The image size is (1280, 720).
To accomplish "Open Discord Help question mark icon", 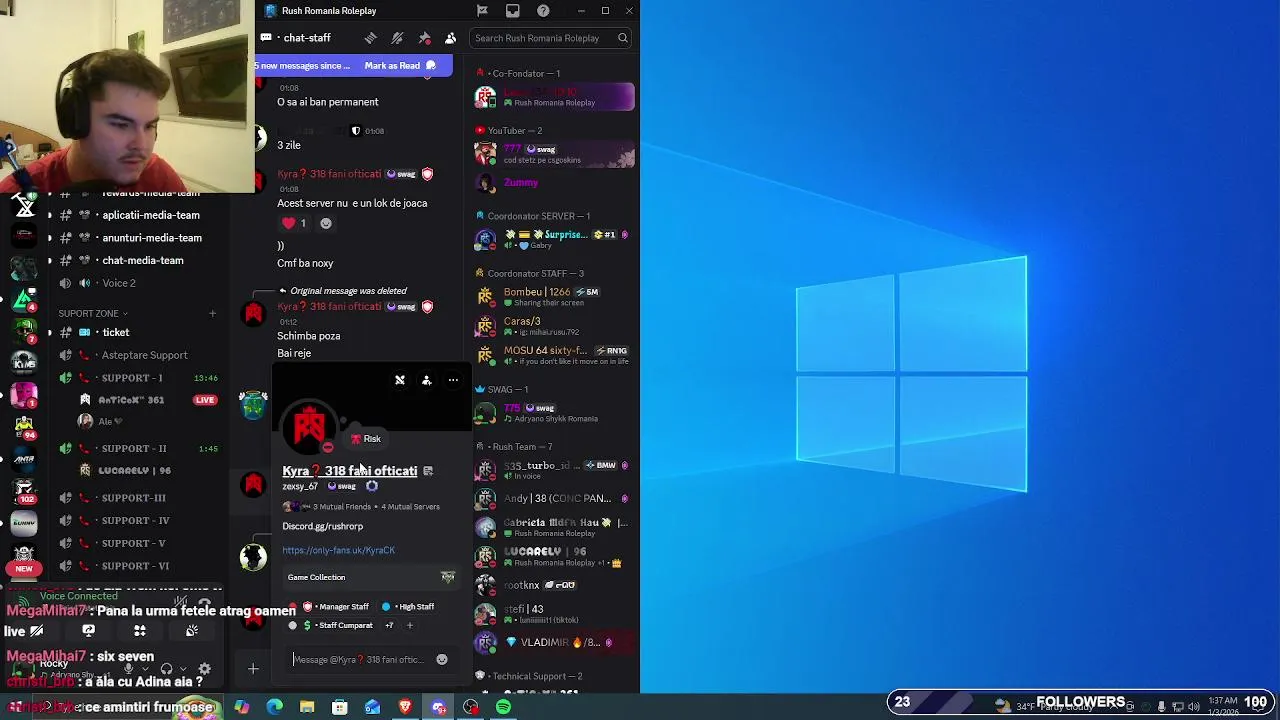I will [x=543, y=11].
